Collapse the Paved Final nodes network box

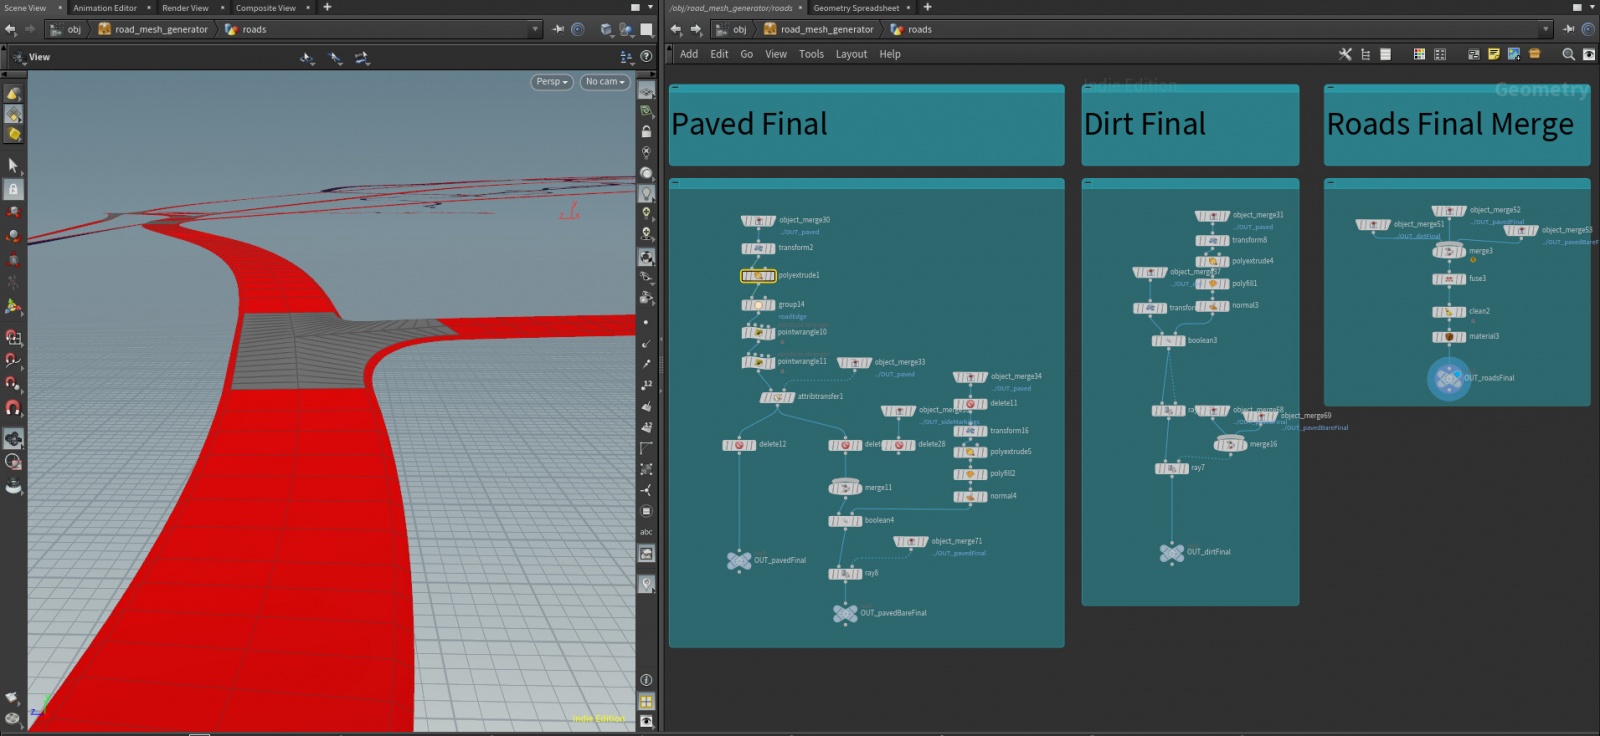point(675,183)
